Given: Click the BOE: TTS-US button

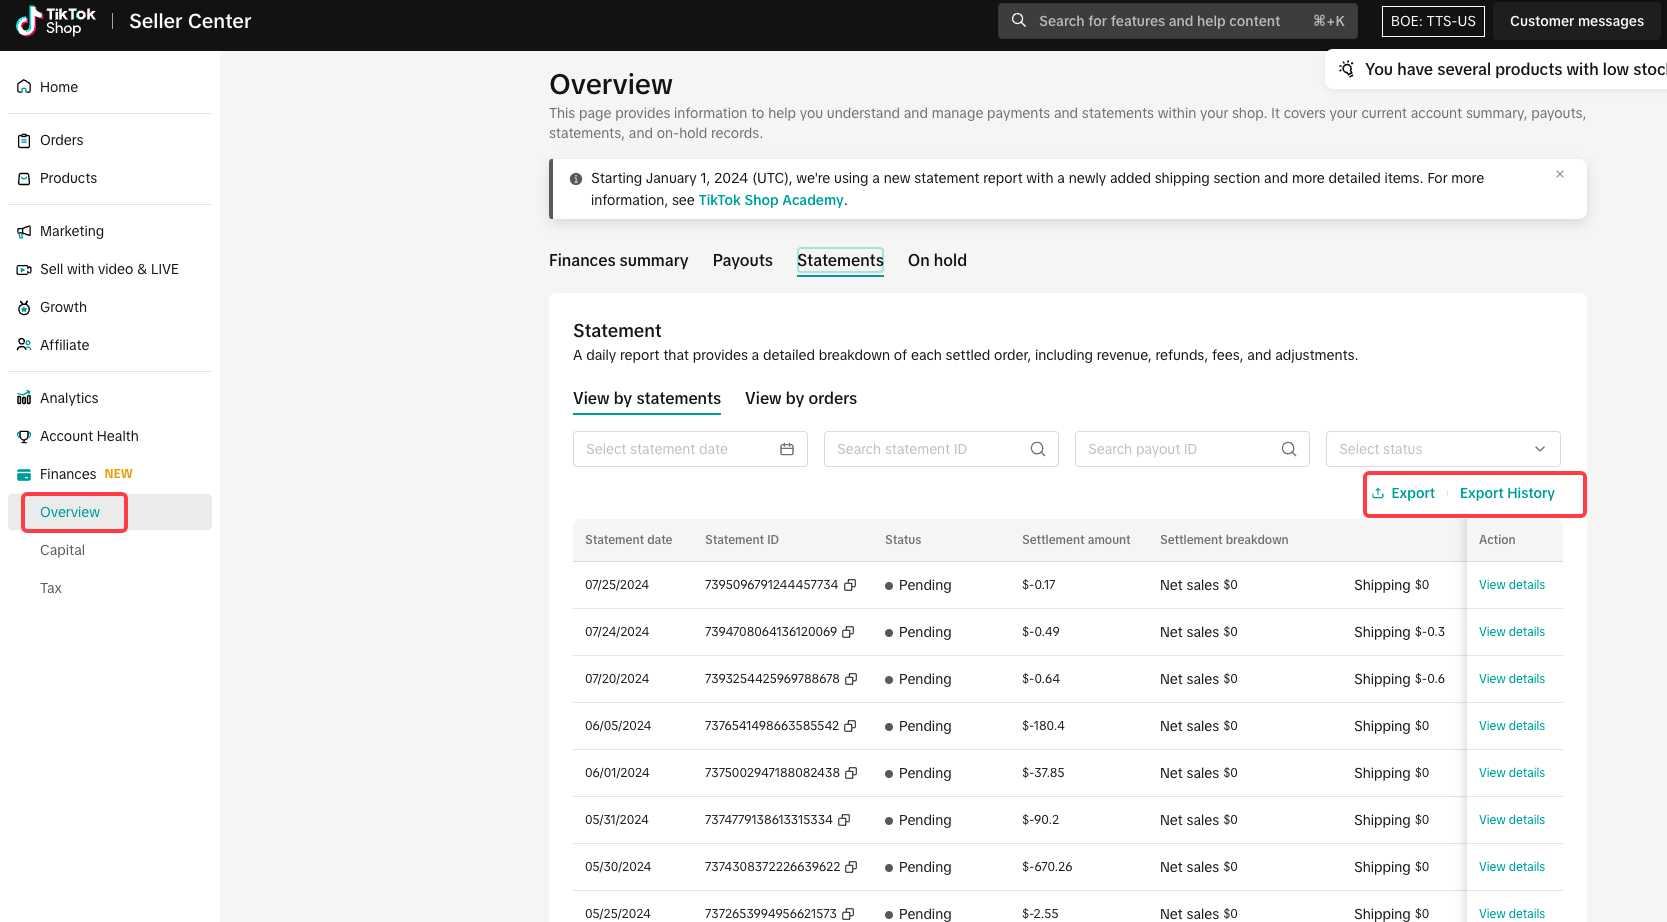Looking at the screenshot, I should point(1433,21).
